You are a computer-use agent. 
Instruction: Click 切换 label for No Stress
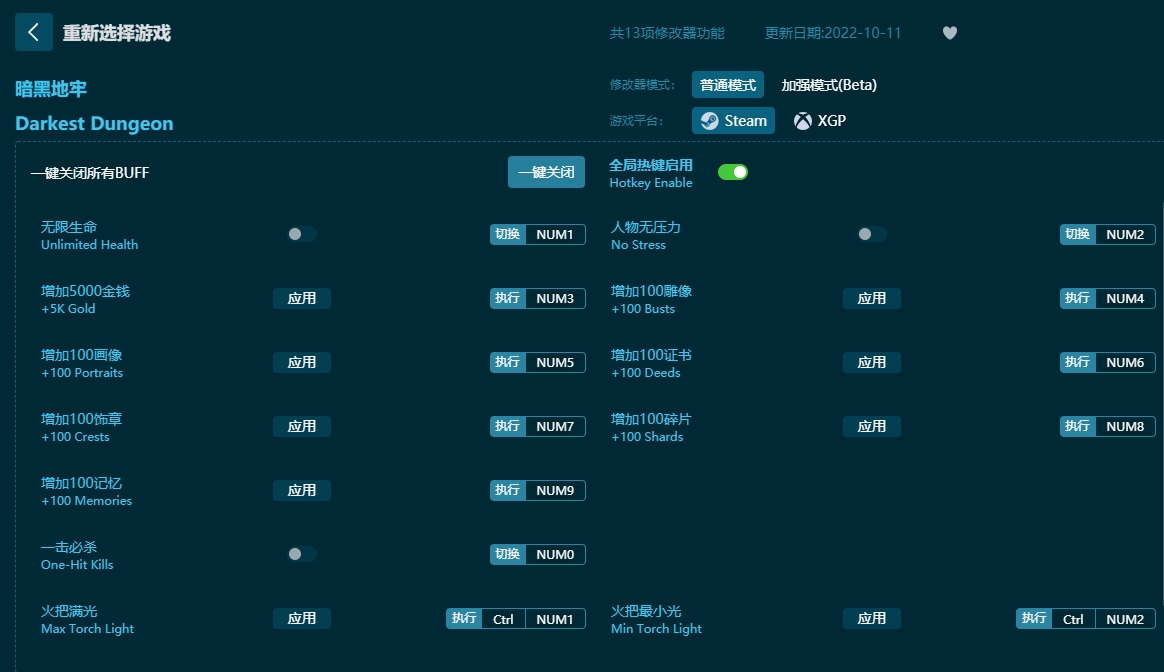pos(1078,235)
